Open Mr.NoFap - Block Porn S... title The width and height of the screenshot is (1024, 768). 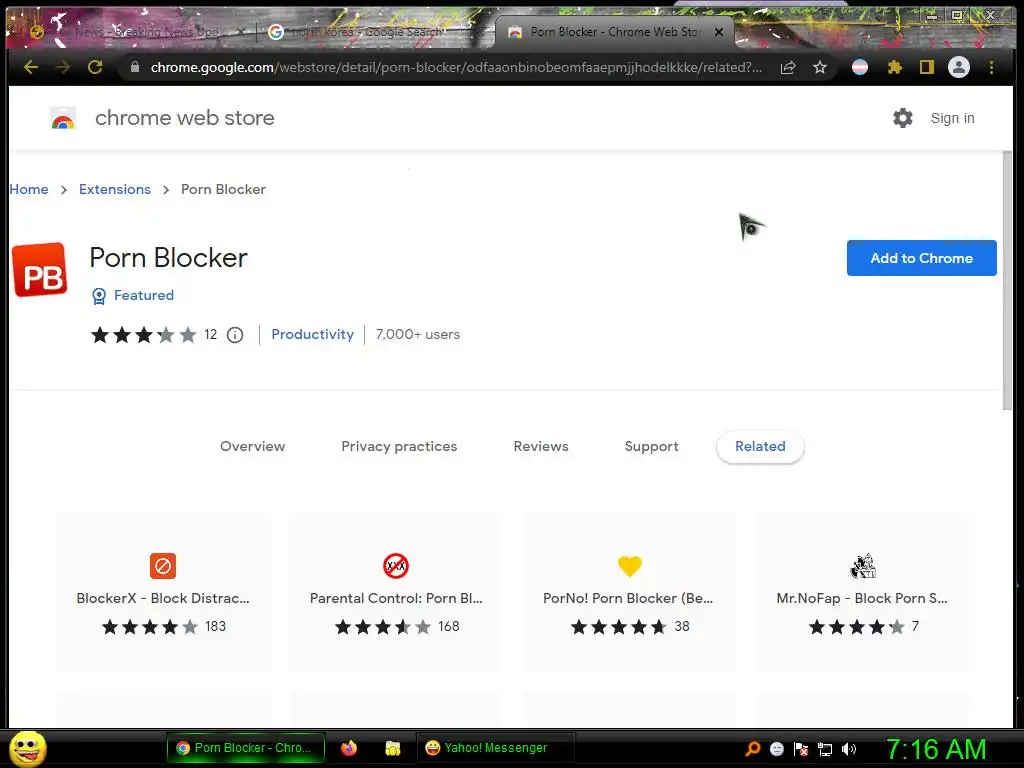(x=862, y=598)
